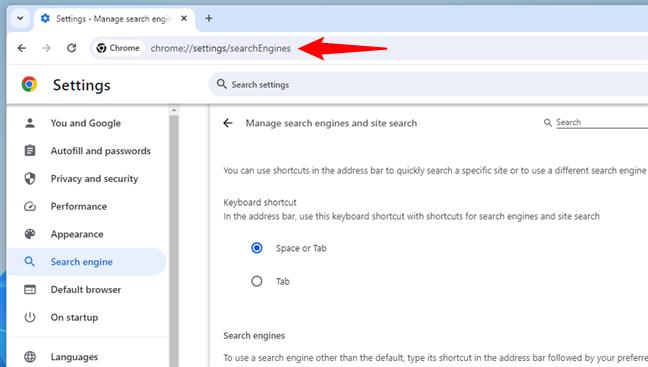Focus the search engines Search field
The width and height of the screenshot is (648, 367).
coord(602,122)
